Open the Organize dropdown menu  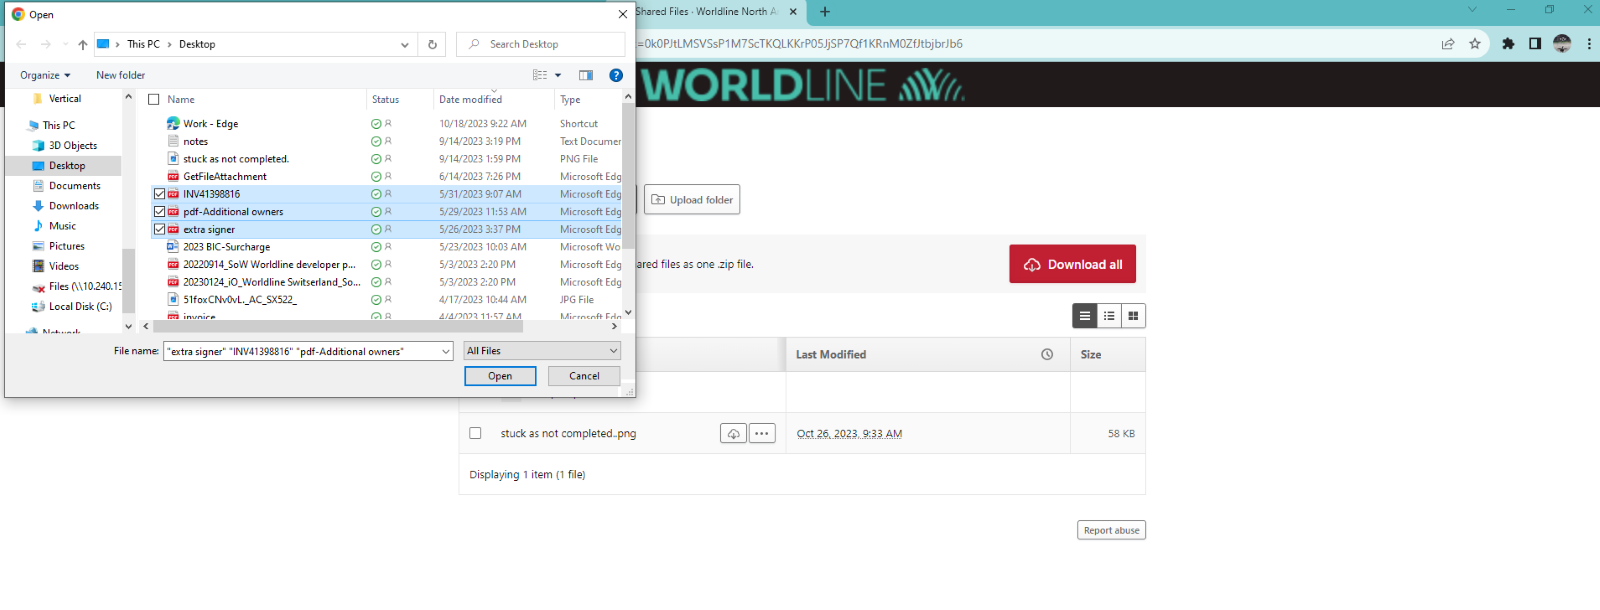point(45,75)
